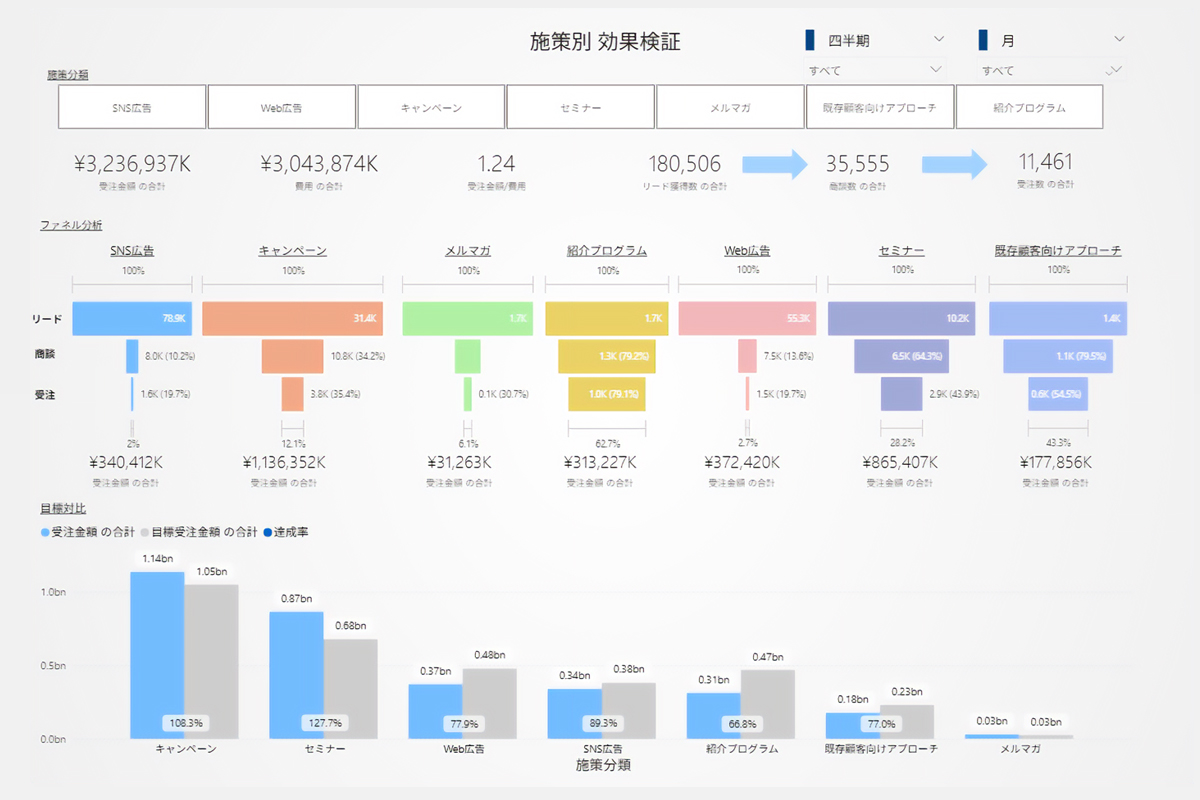Screen dimensions: 1200x800
Task: Select the Web広告 category slicer button
Action: click(x=282, y=107)
